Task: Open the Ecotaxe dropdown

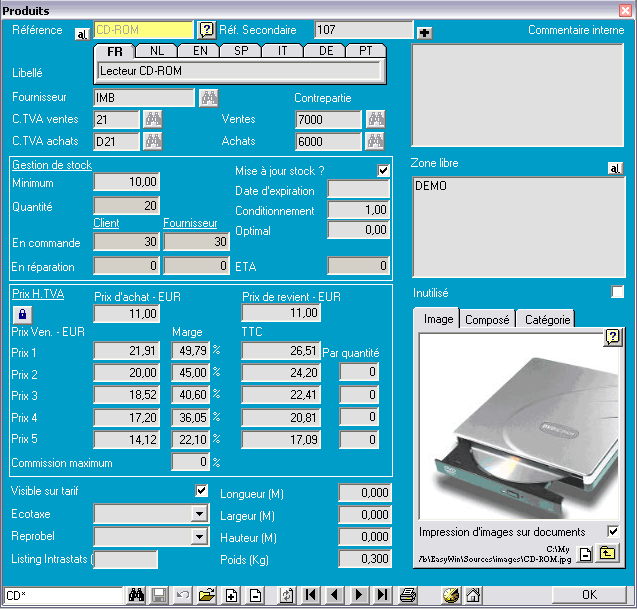Action: (199, 514)
